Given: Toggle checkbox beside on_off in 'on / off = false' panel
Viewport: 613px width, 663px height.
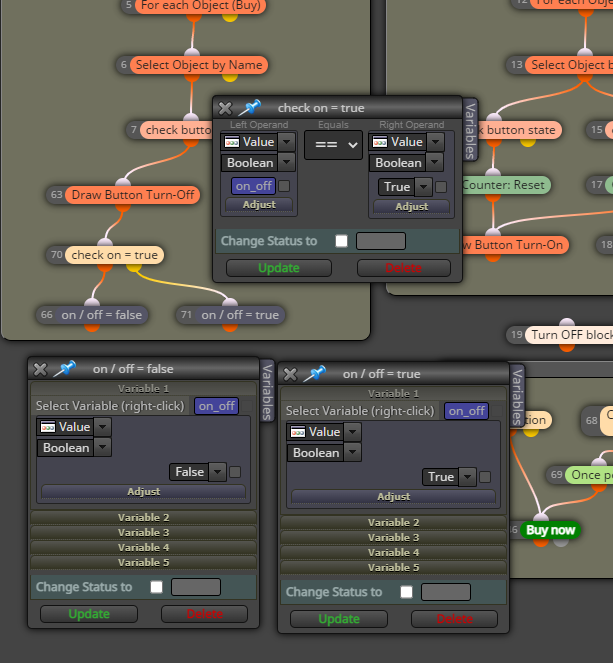Looking at the screenshot, I should [247, 406].
